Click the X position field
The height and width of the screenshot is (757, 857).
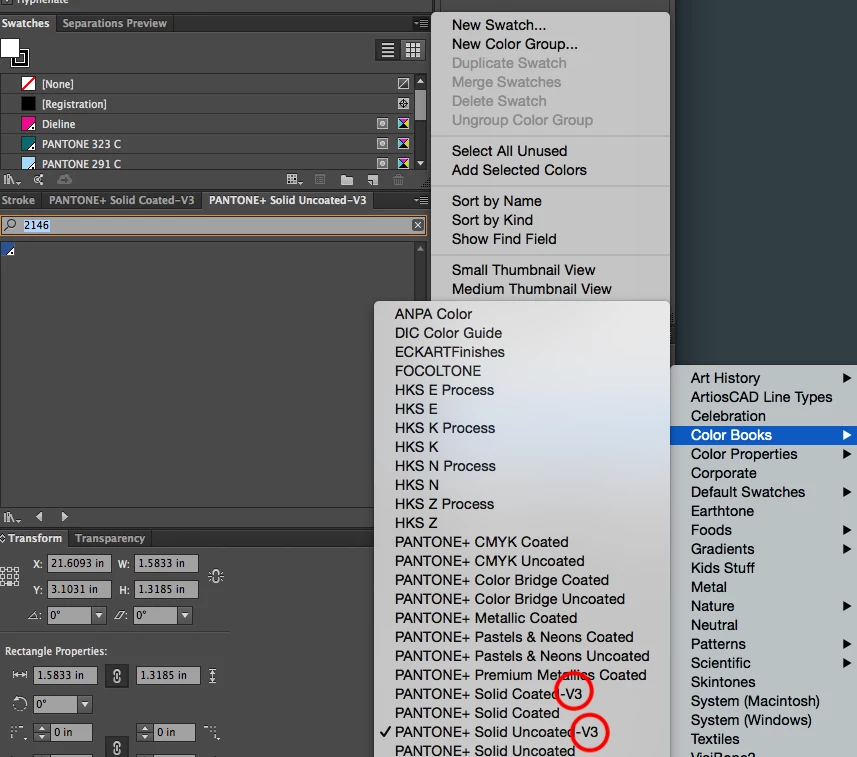pos(79,563)
